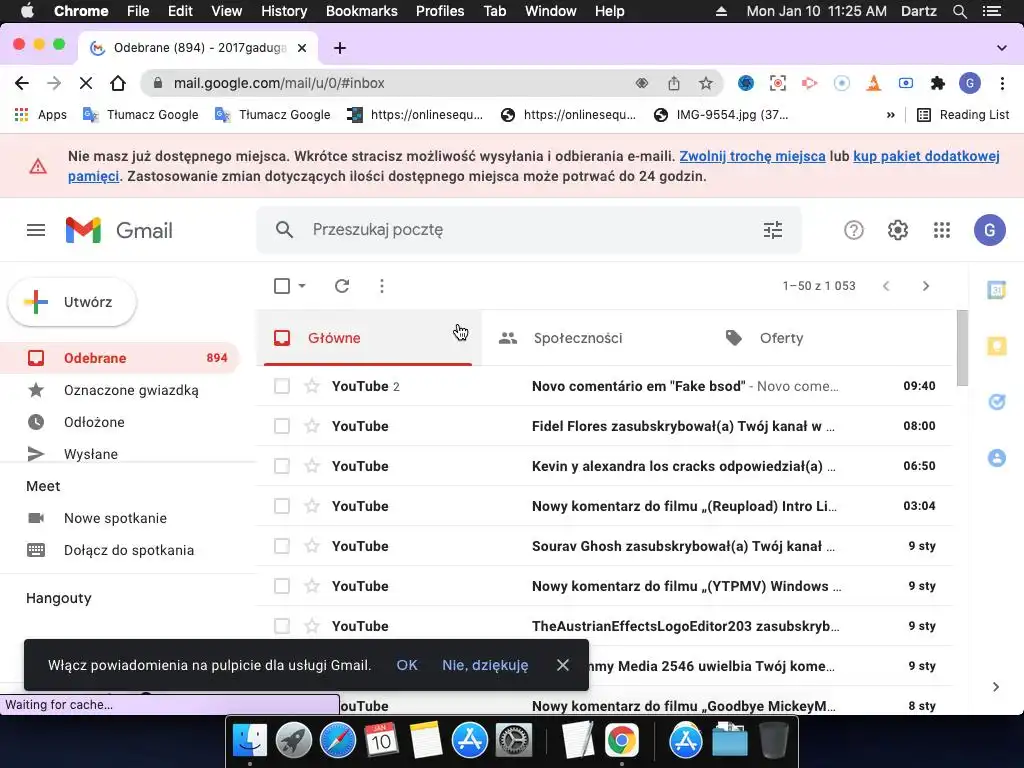
Task: Click the mail list scrollbar
Action: click(x=962, y=347)
